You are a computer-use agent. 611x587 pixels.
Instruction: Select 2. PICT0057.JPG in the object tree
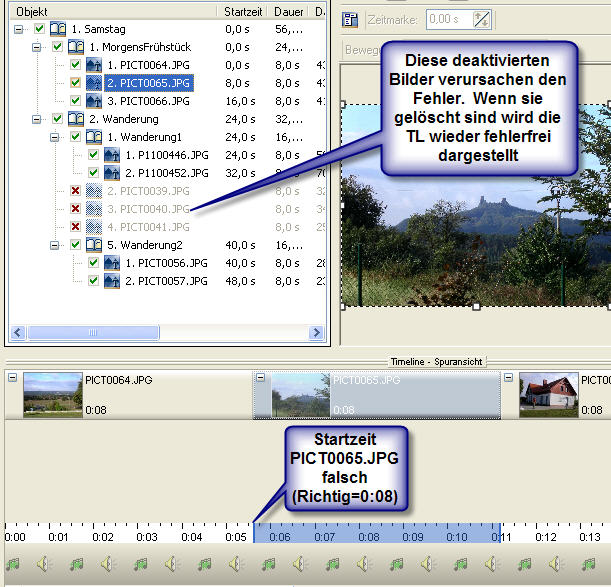point(165,281)
